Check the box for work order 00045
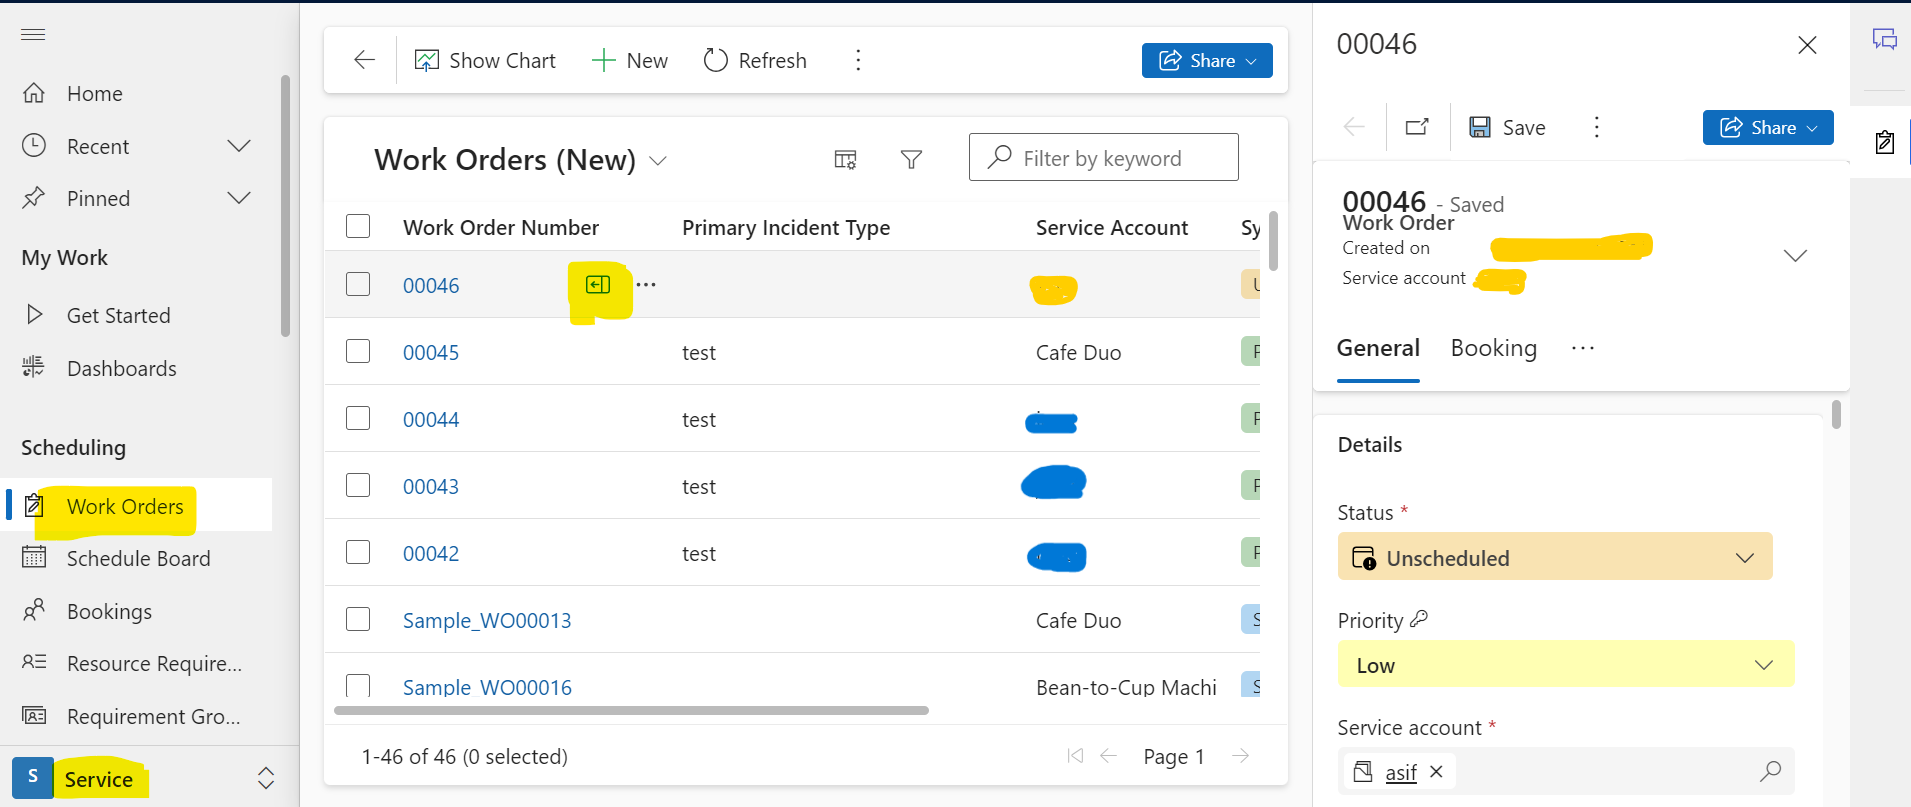 358,351
